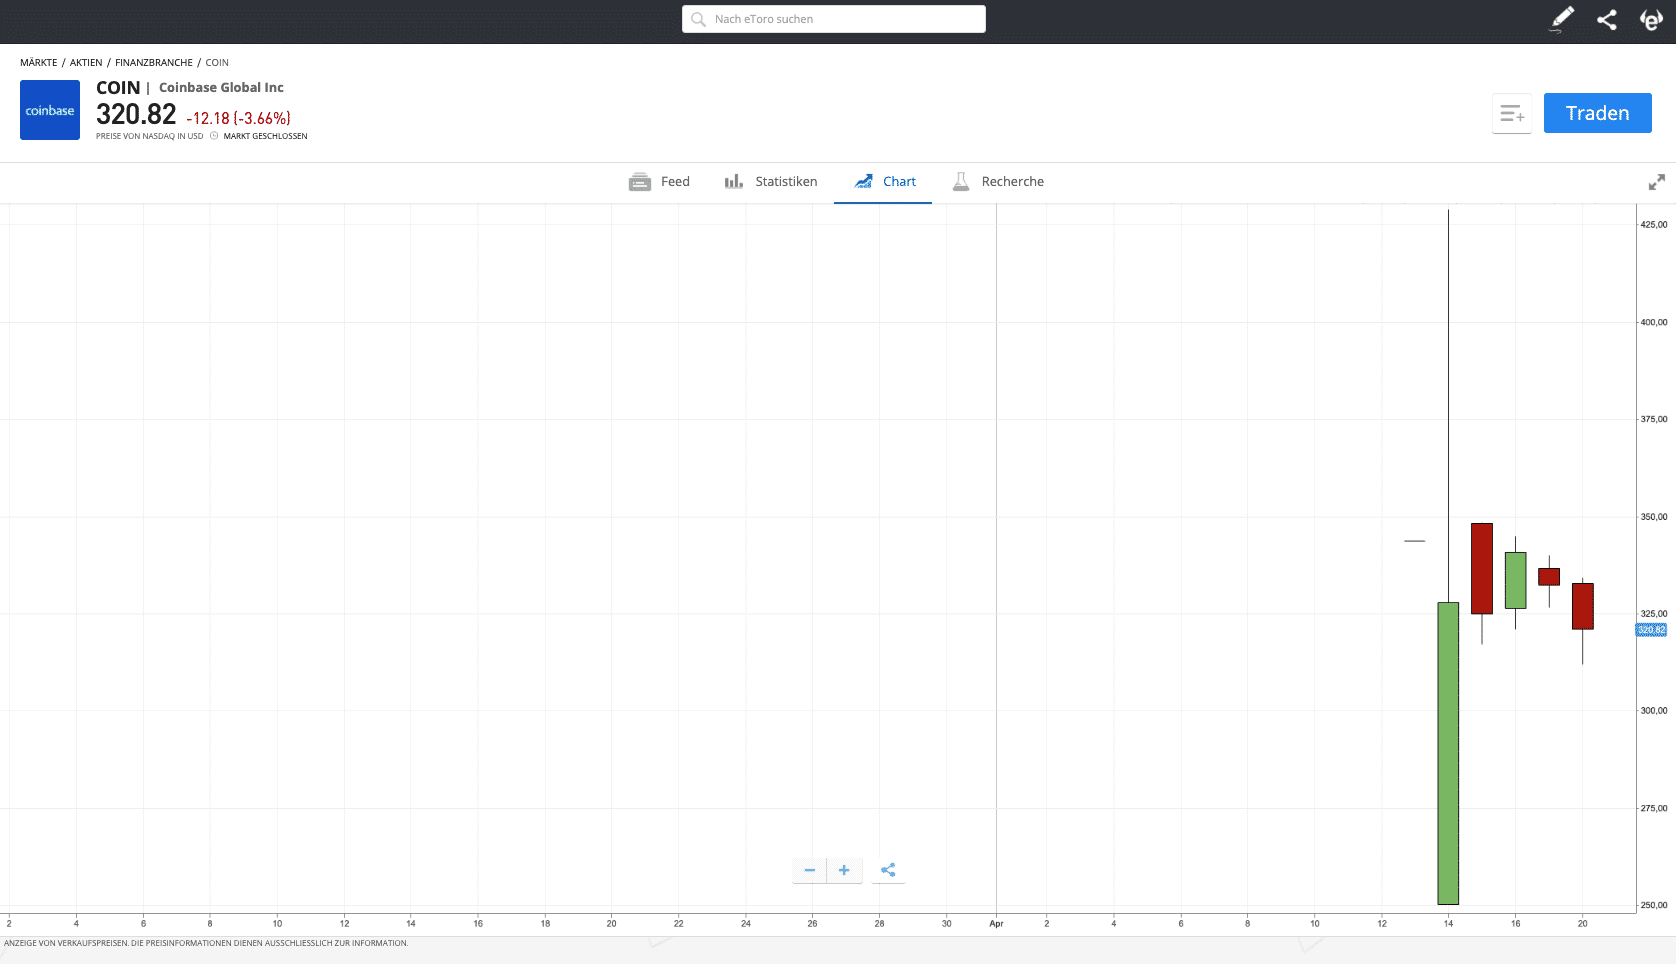
Task: Click the 'Coinbase Global Inc' company name
Action: (221, 88)
